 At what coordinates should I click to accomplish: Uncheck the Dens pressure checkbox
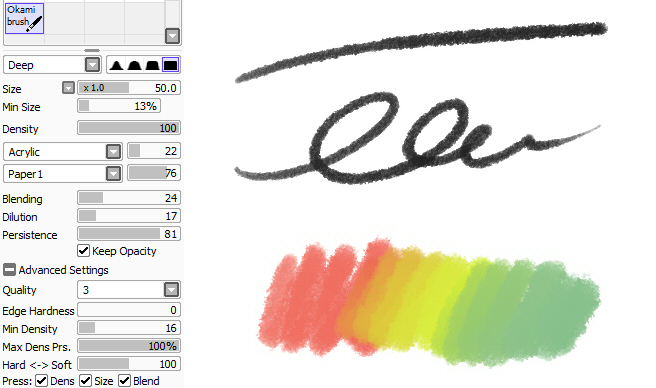41,381
